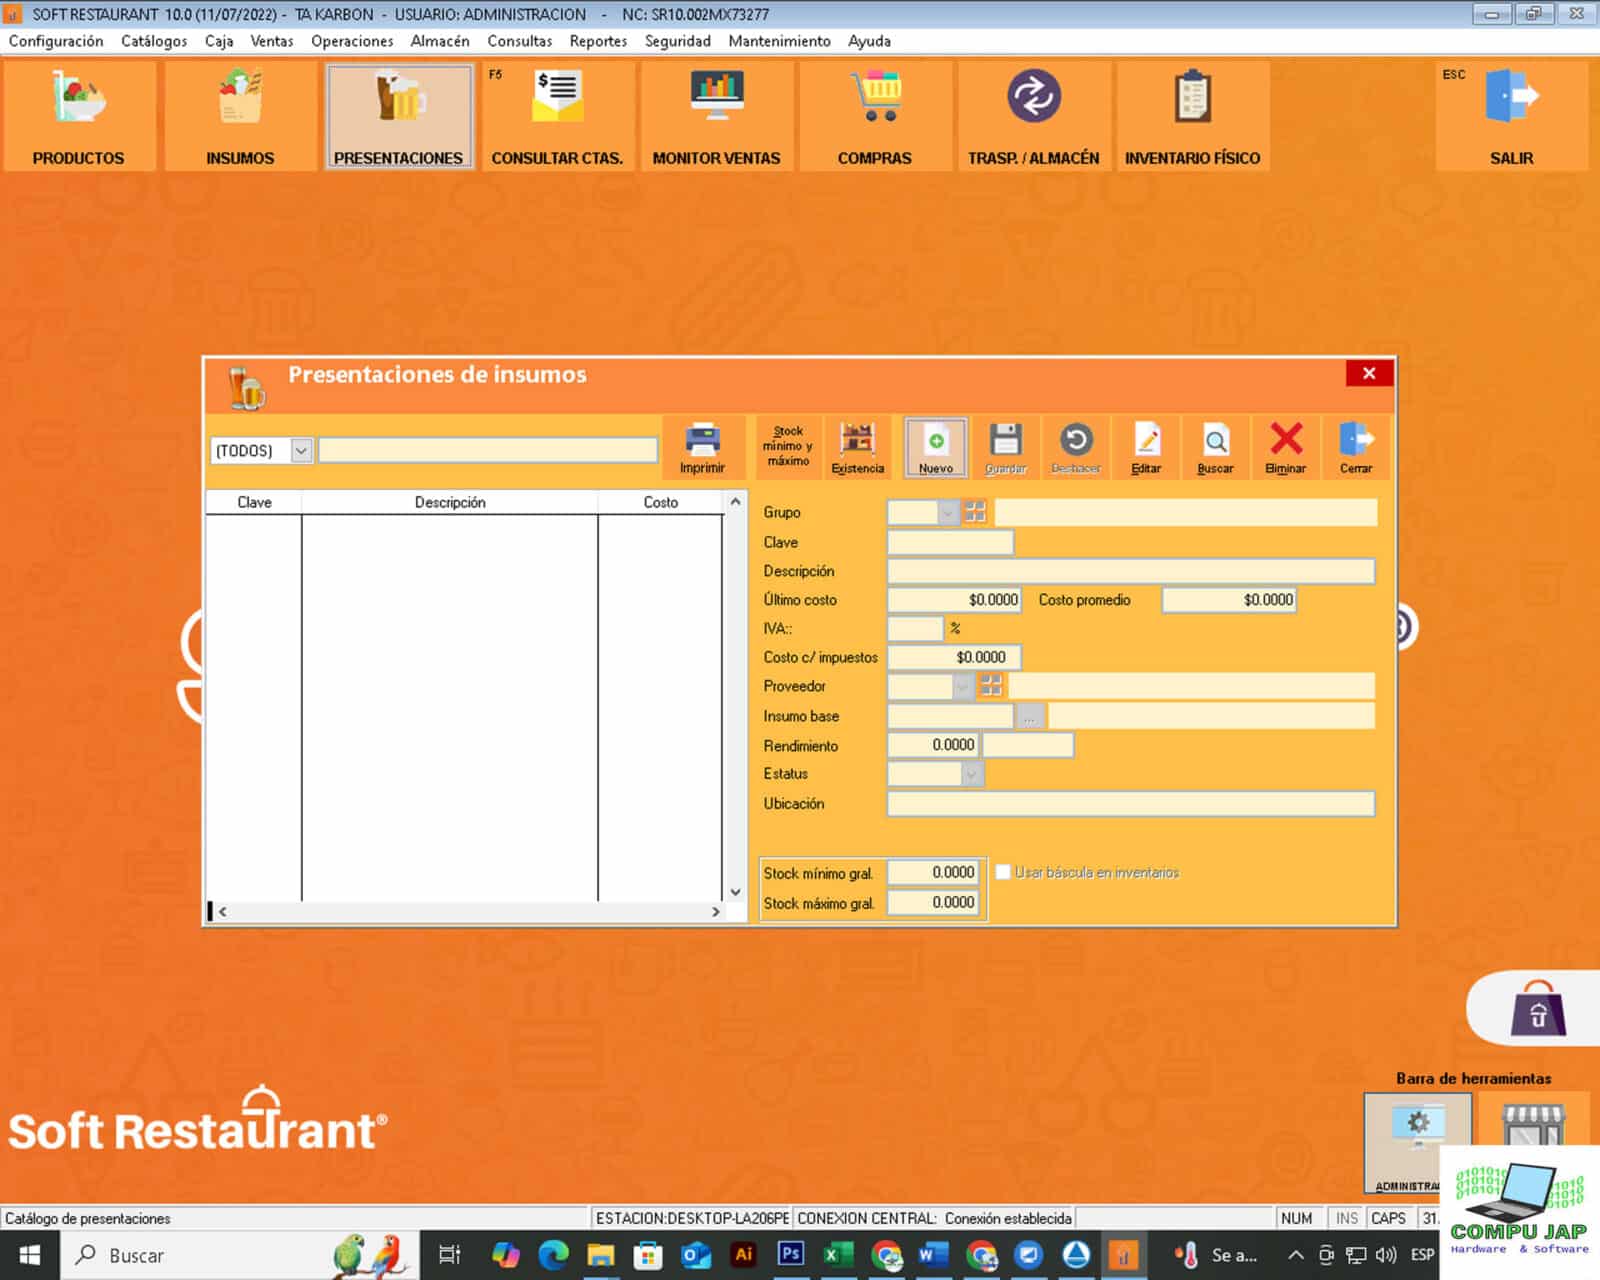Open File Explorer from the taskbar

pyautogui.click(x=600, y=1254)
